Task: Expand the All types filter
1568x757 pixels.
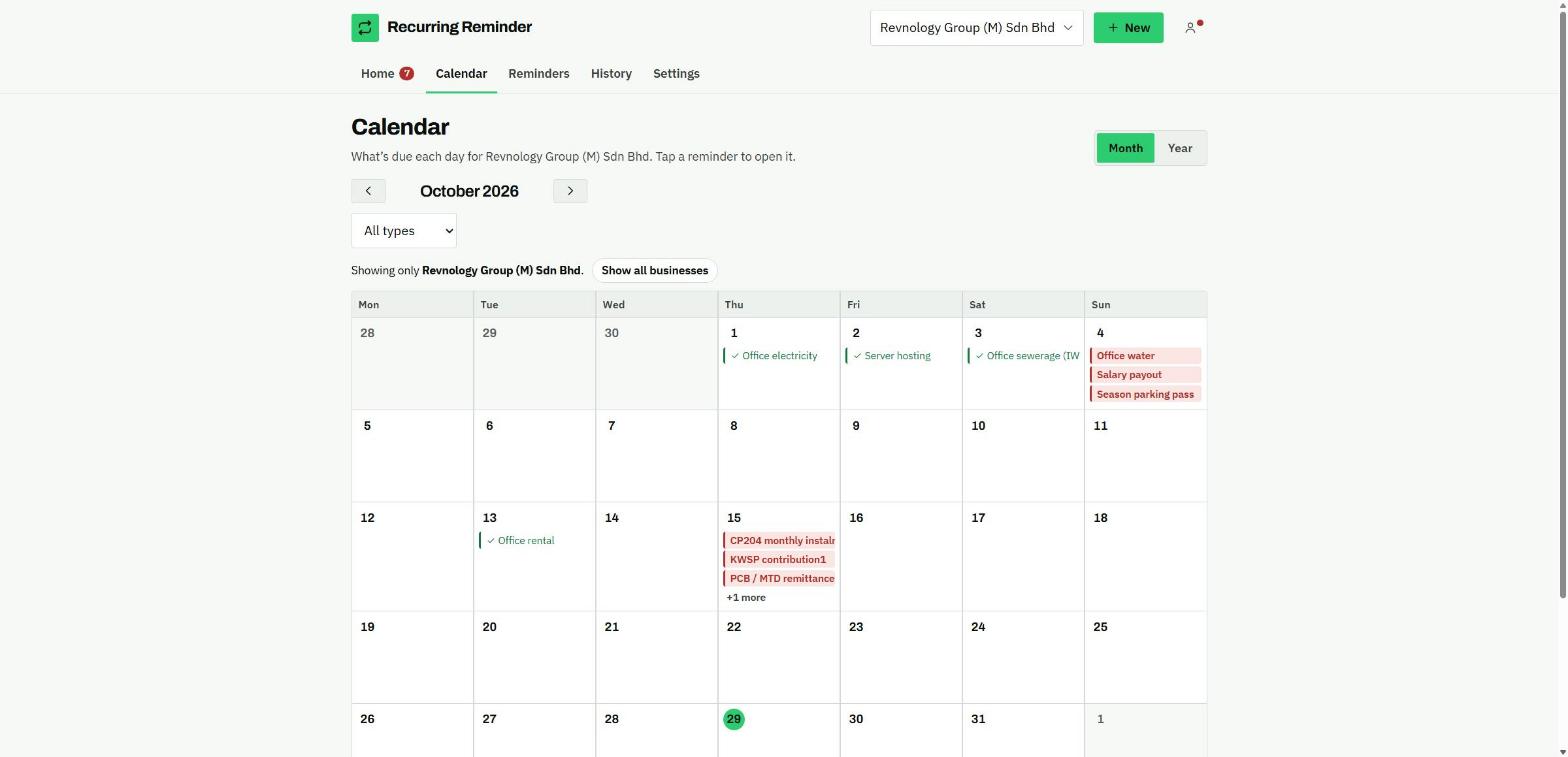Action: click(x=404, y=231)
